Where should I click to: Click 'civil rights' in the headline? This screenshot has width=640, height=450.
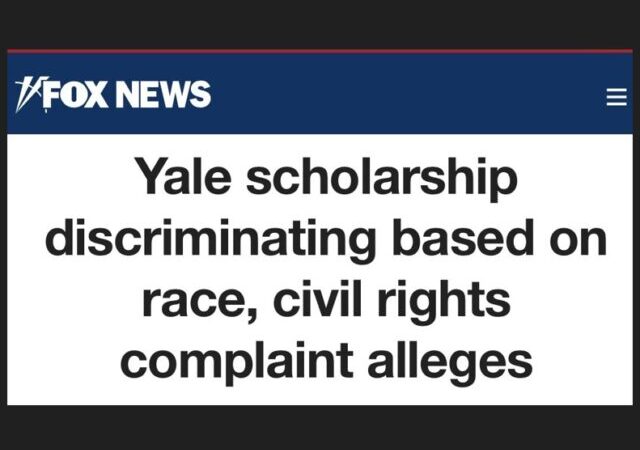[392, 300]
